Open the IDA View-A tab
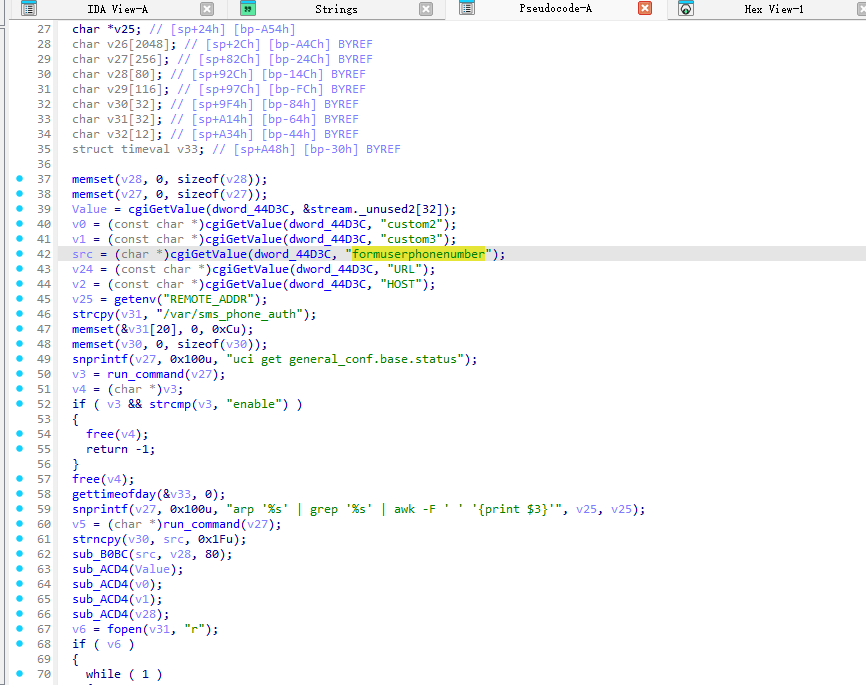 click(x=118, y=9)
